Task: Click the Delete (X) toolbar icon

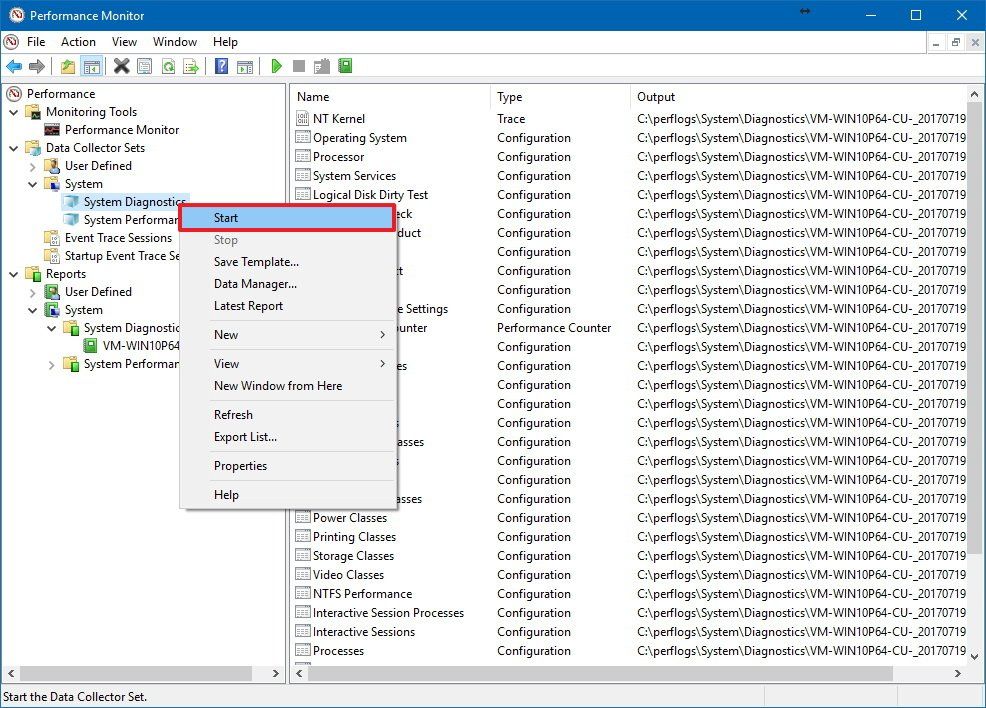Action: click(120, 66)
